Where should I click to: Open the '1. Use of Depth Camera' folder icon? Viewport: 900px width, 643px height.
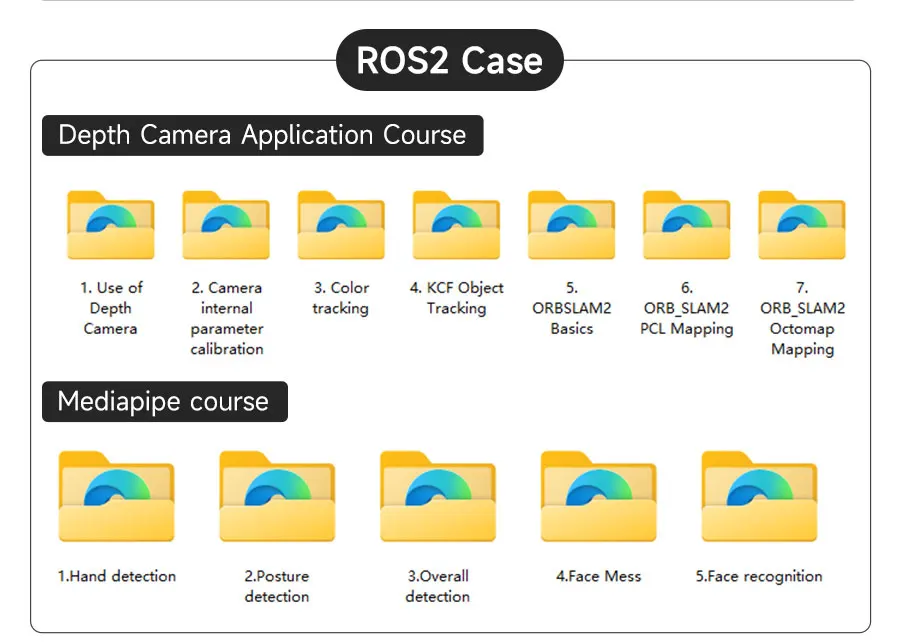(111, 225)
